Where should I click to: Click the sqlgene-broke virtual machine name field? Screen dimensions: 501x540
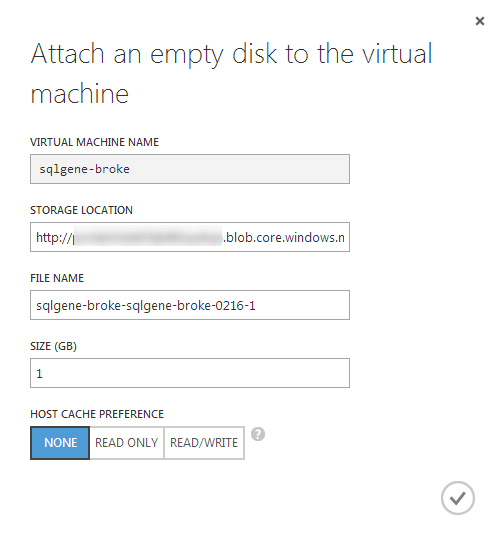(190, 169)
